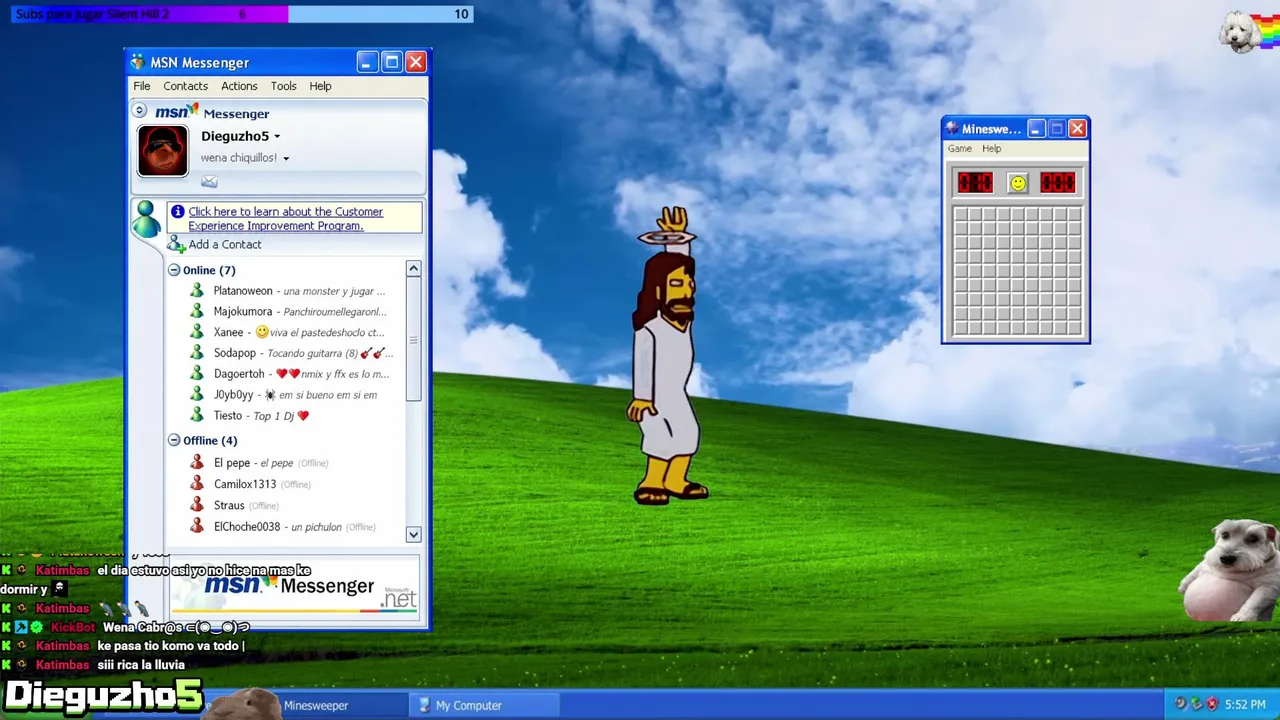Open the Dieguzho5 status dropdown
This screenshot has height=720, width=1280.
coord(277,137)
